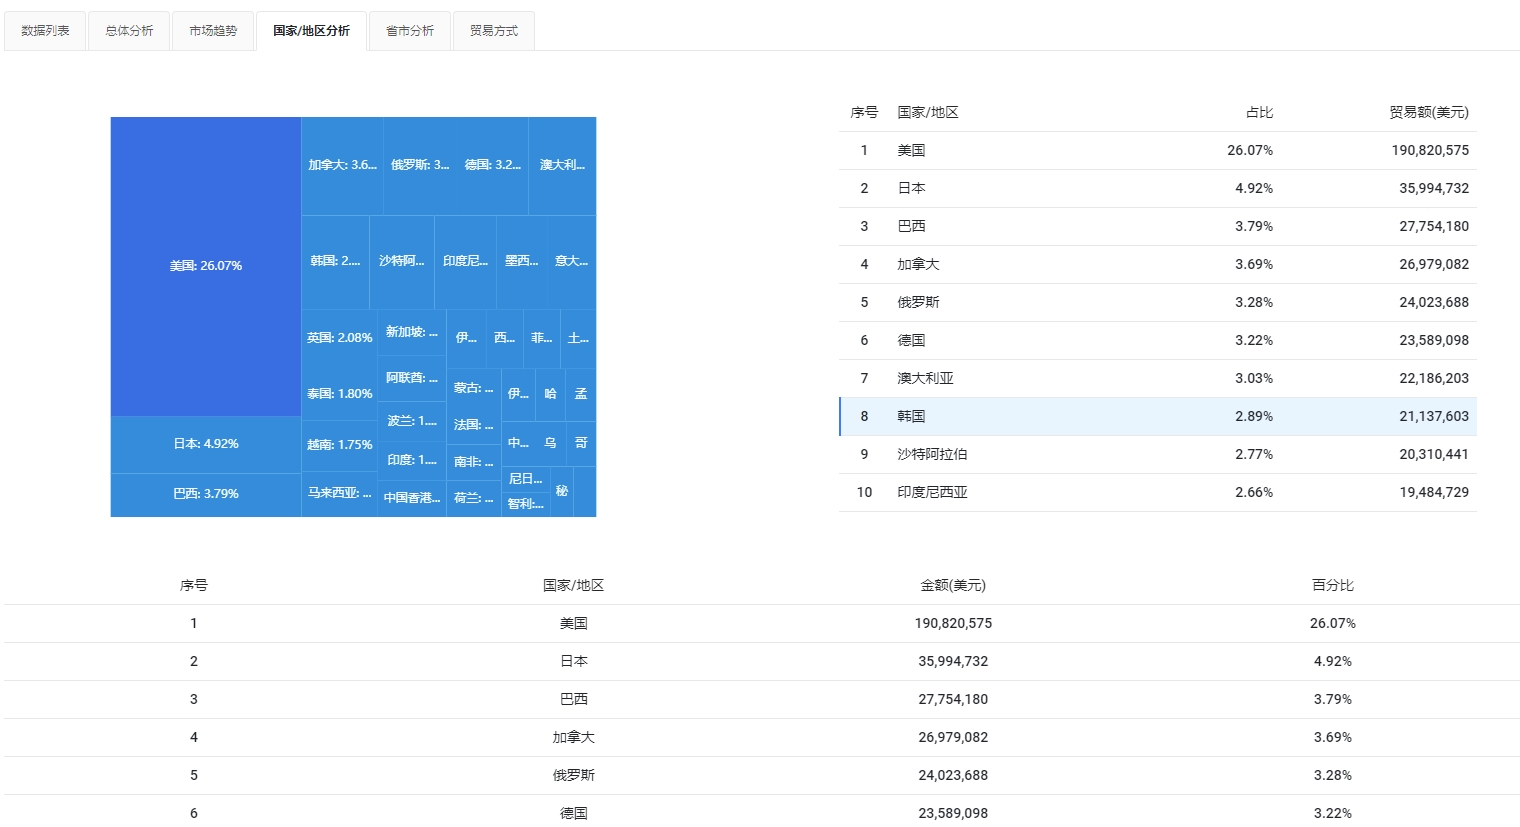Click the 新加坡 treemap cell
This screenshot has width=1520, height=827.
(412, 332)
